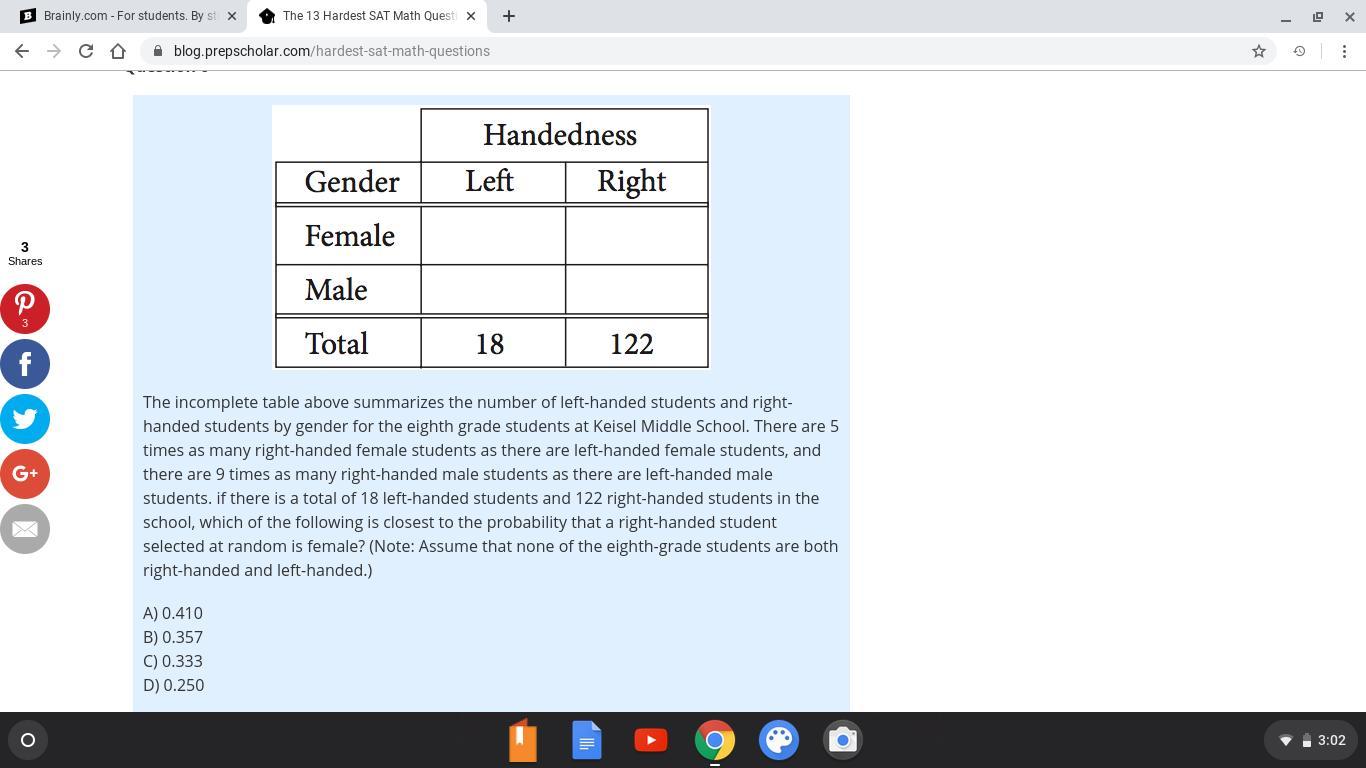
Task: Select the 13 Hardest SAT Math Questions tab
Action: [x=367, y=16]
